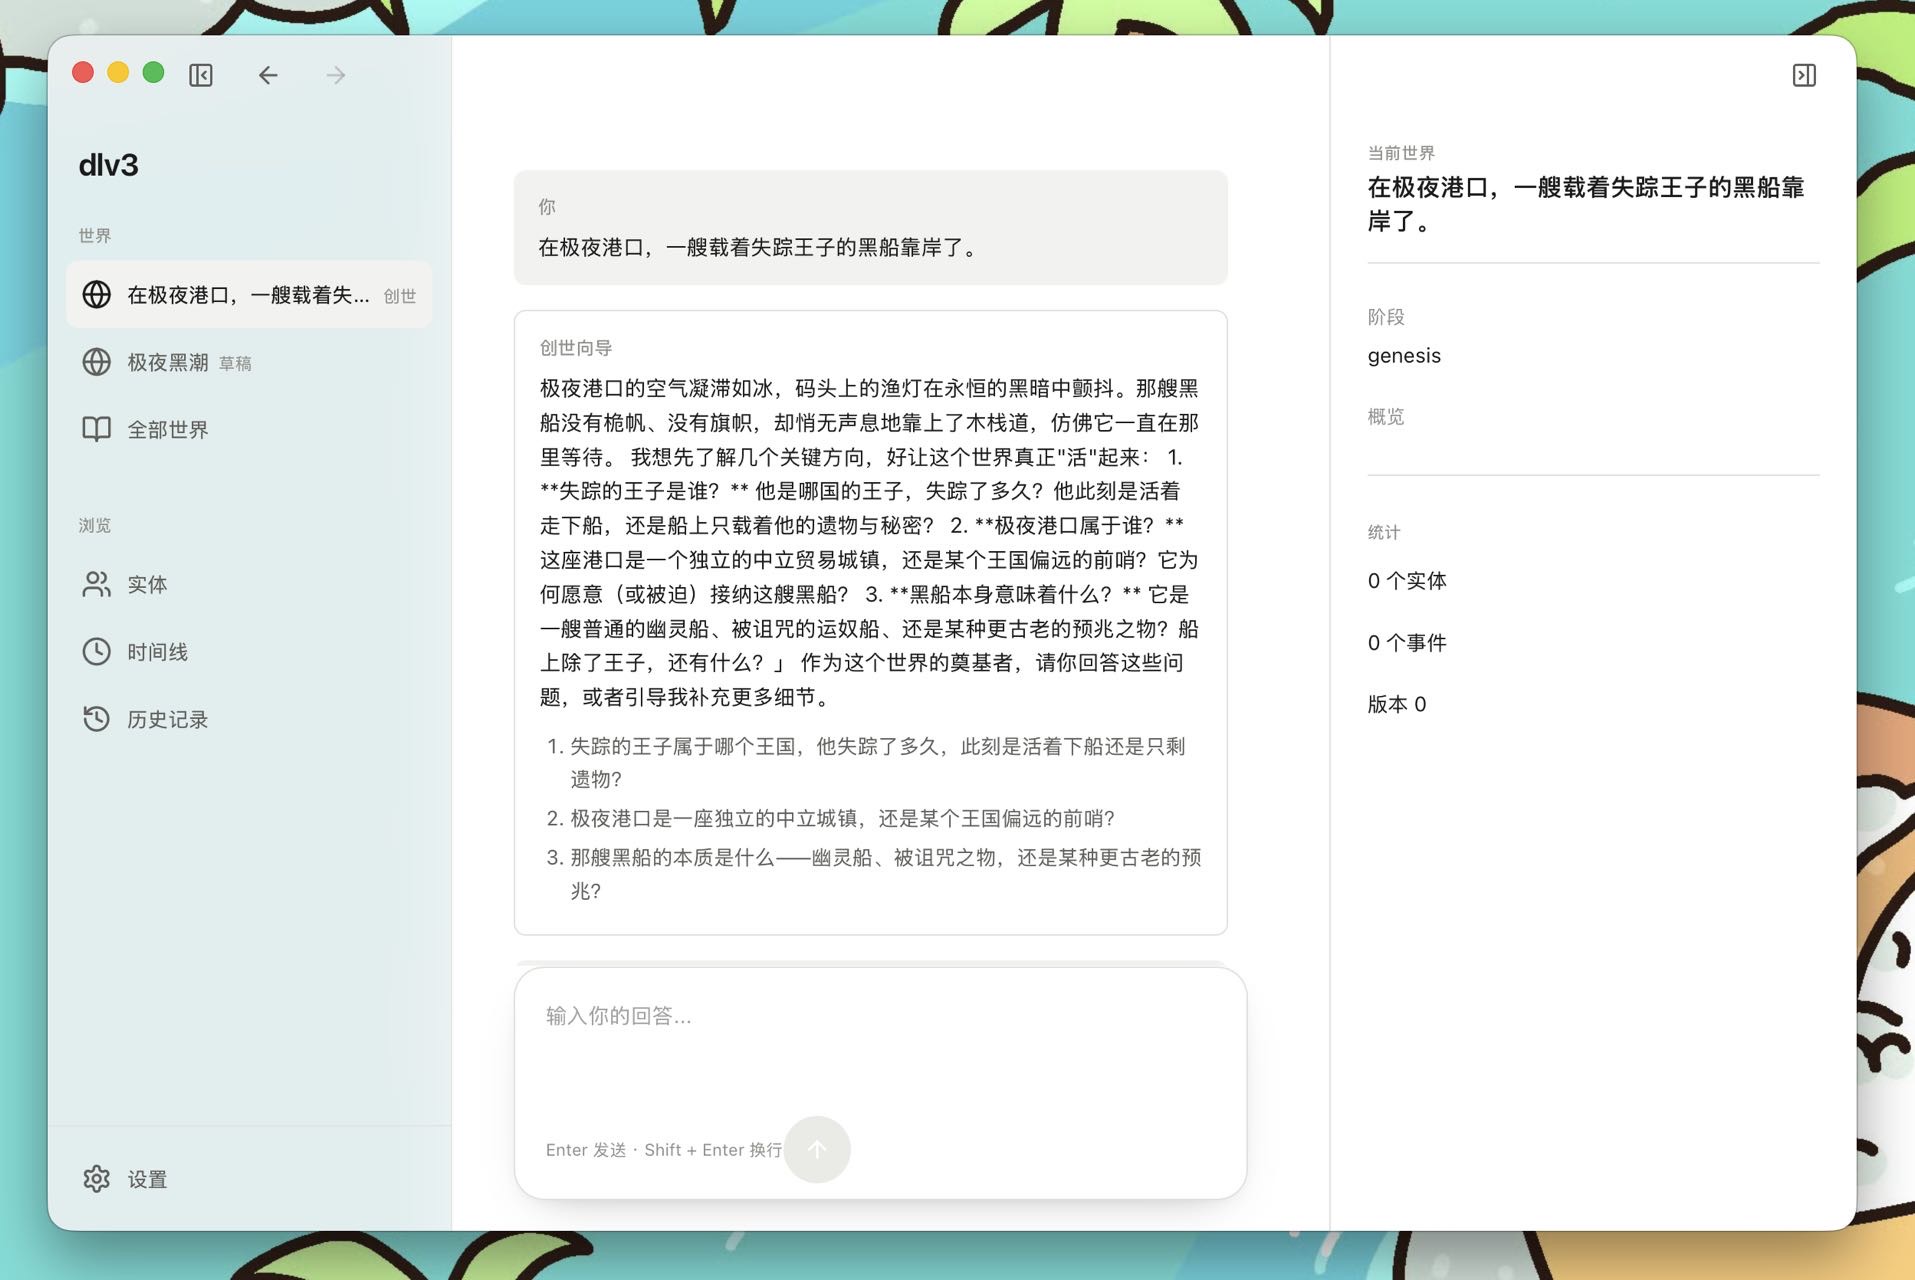The image size is (1915, 1280).
Task: Send the answer with the arrow button
Action: pyautogui.click(x=817, y=1149)
